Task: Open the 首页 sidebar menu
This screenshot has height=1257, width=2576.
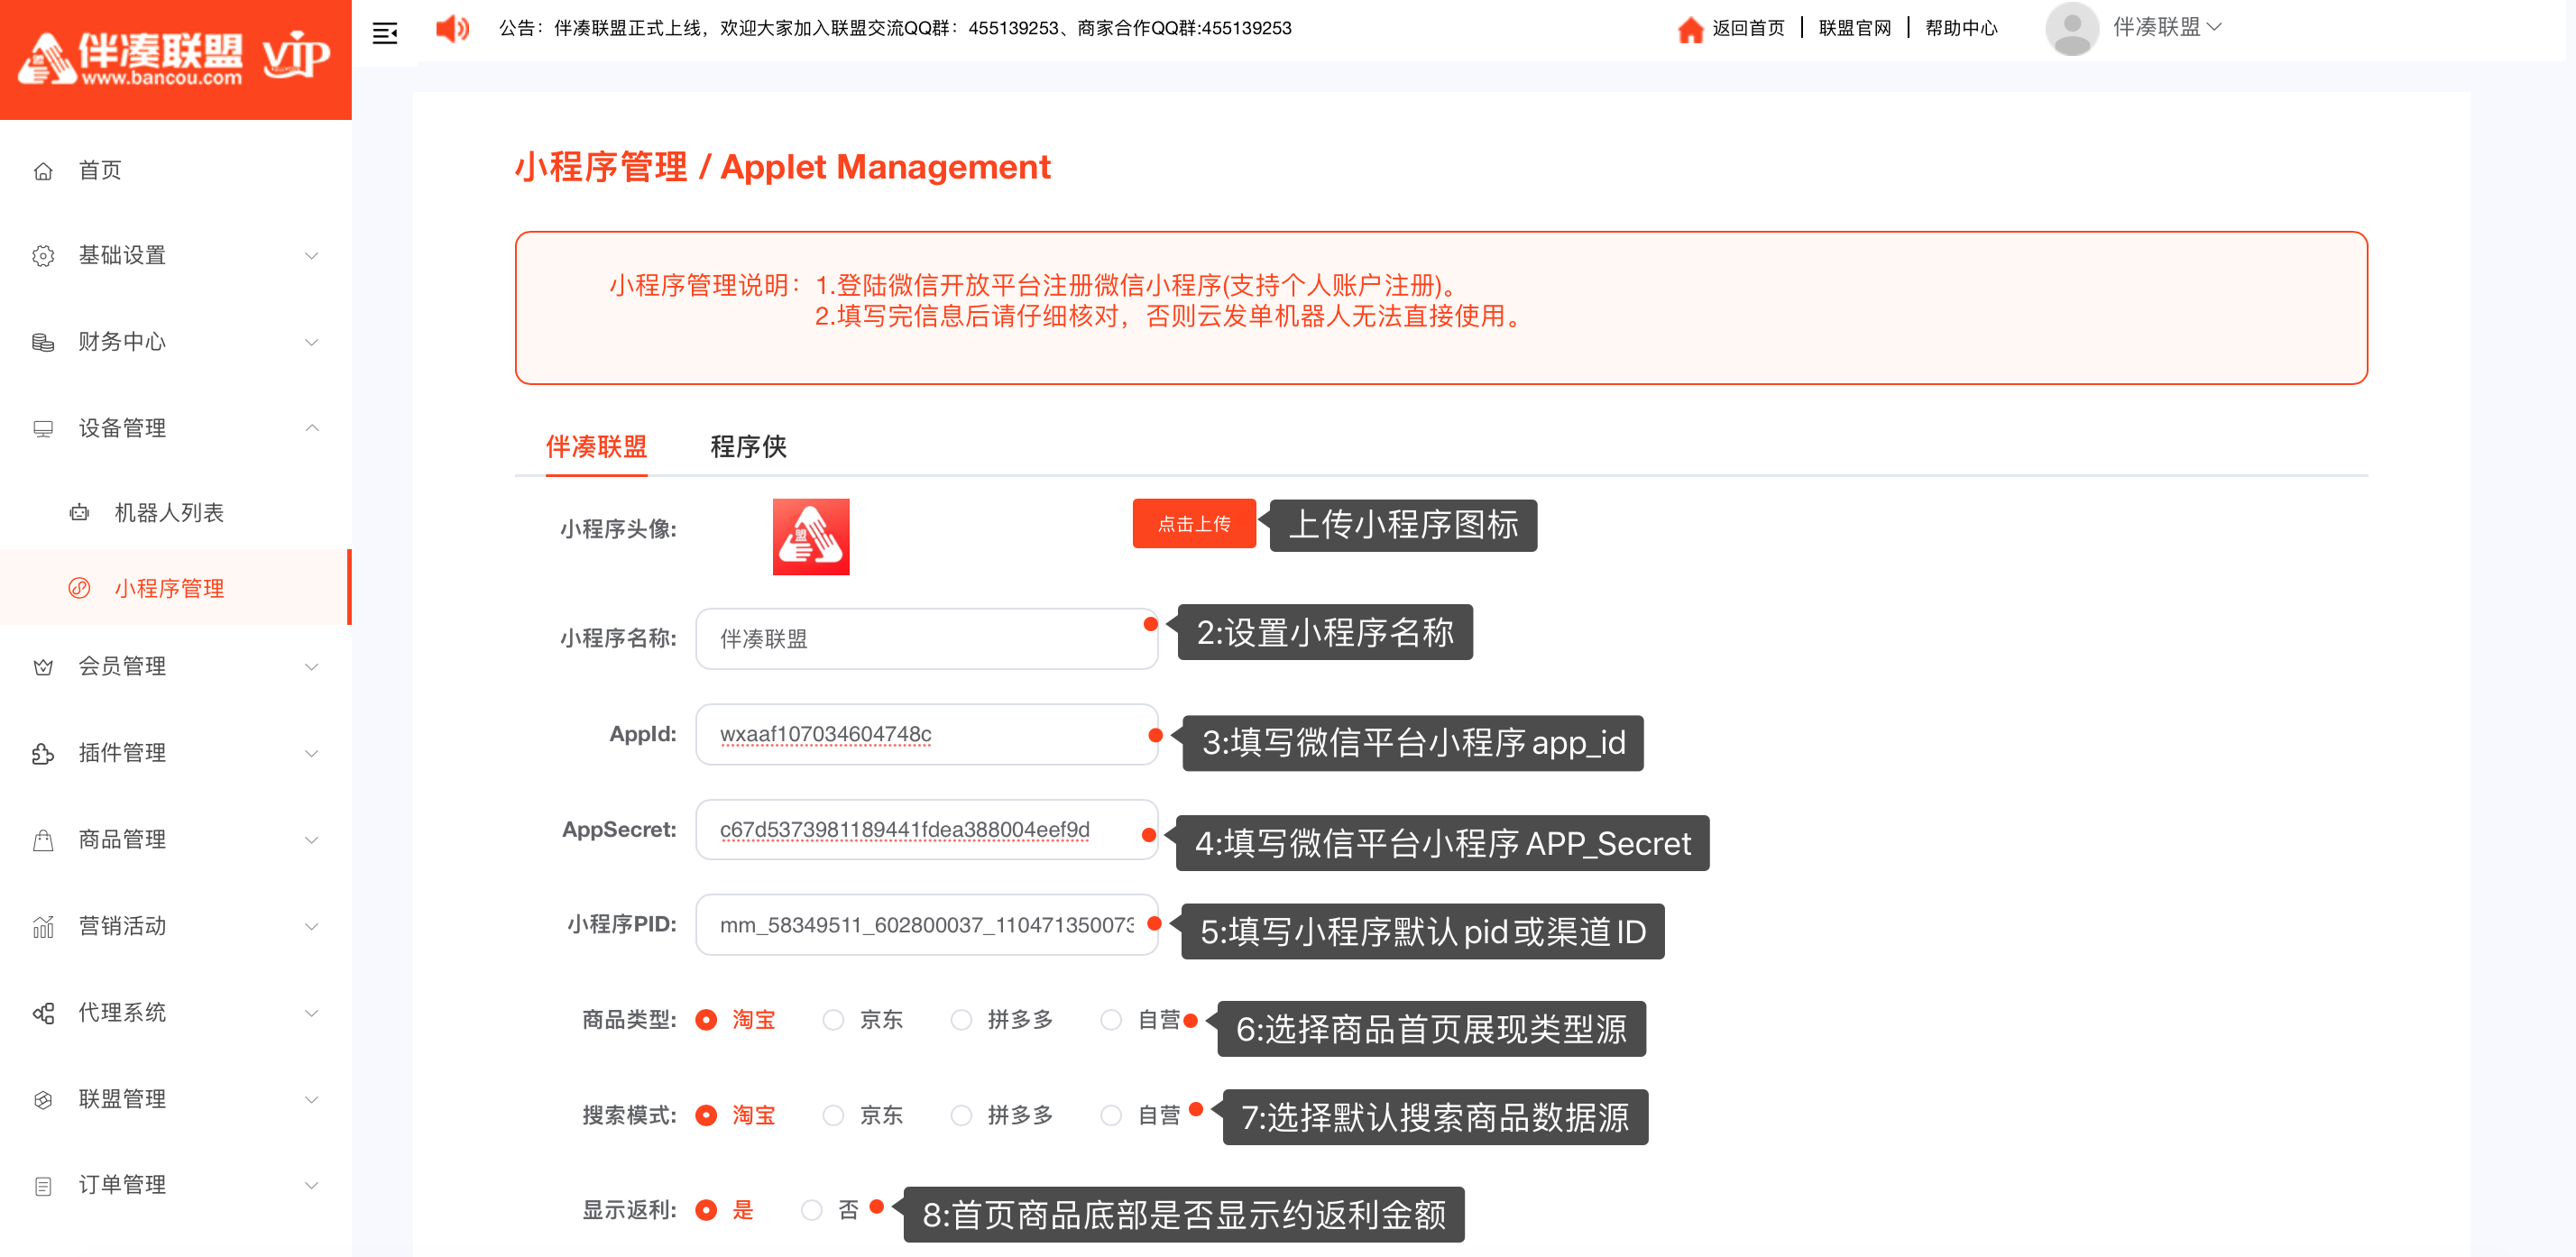Action: [175, 171]
